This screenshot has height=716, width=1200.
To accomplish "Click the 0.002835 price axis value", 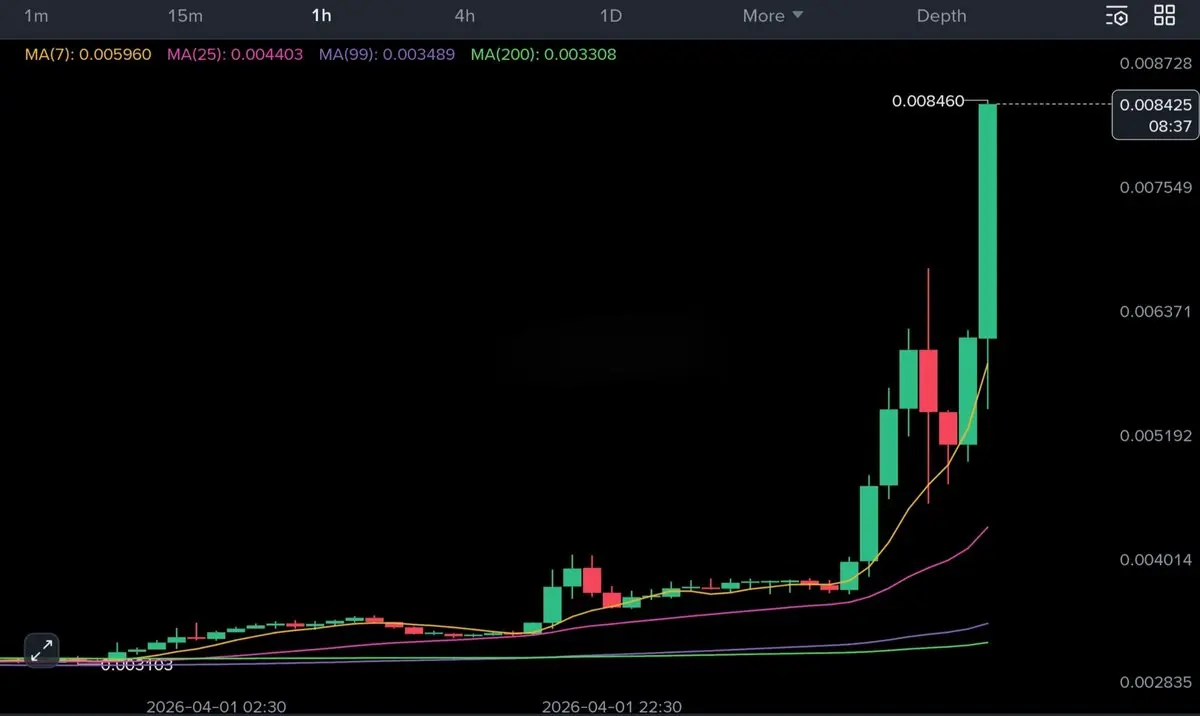I will [1155, 683].
